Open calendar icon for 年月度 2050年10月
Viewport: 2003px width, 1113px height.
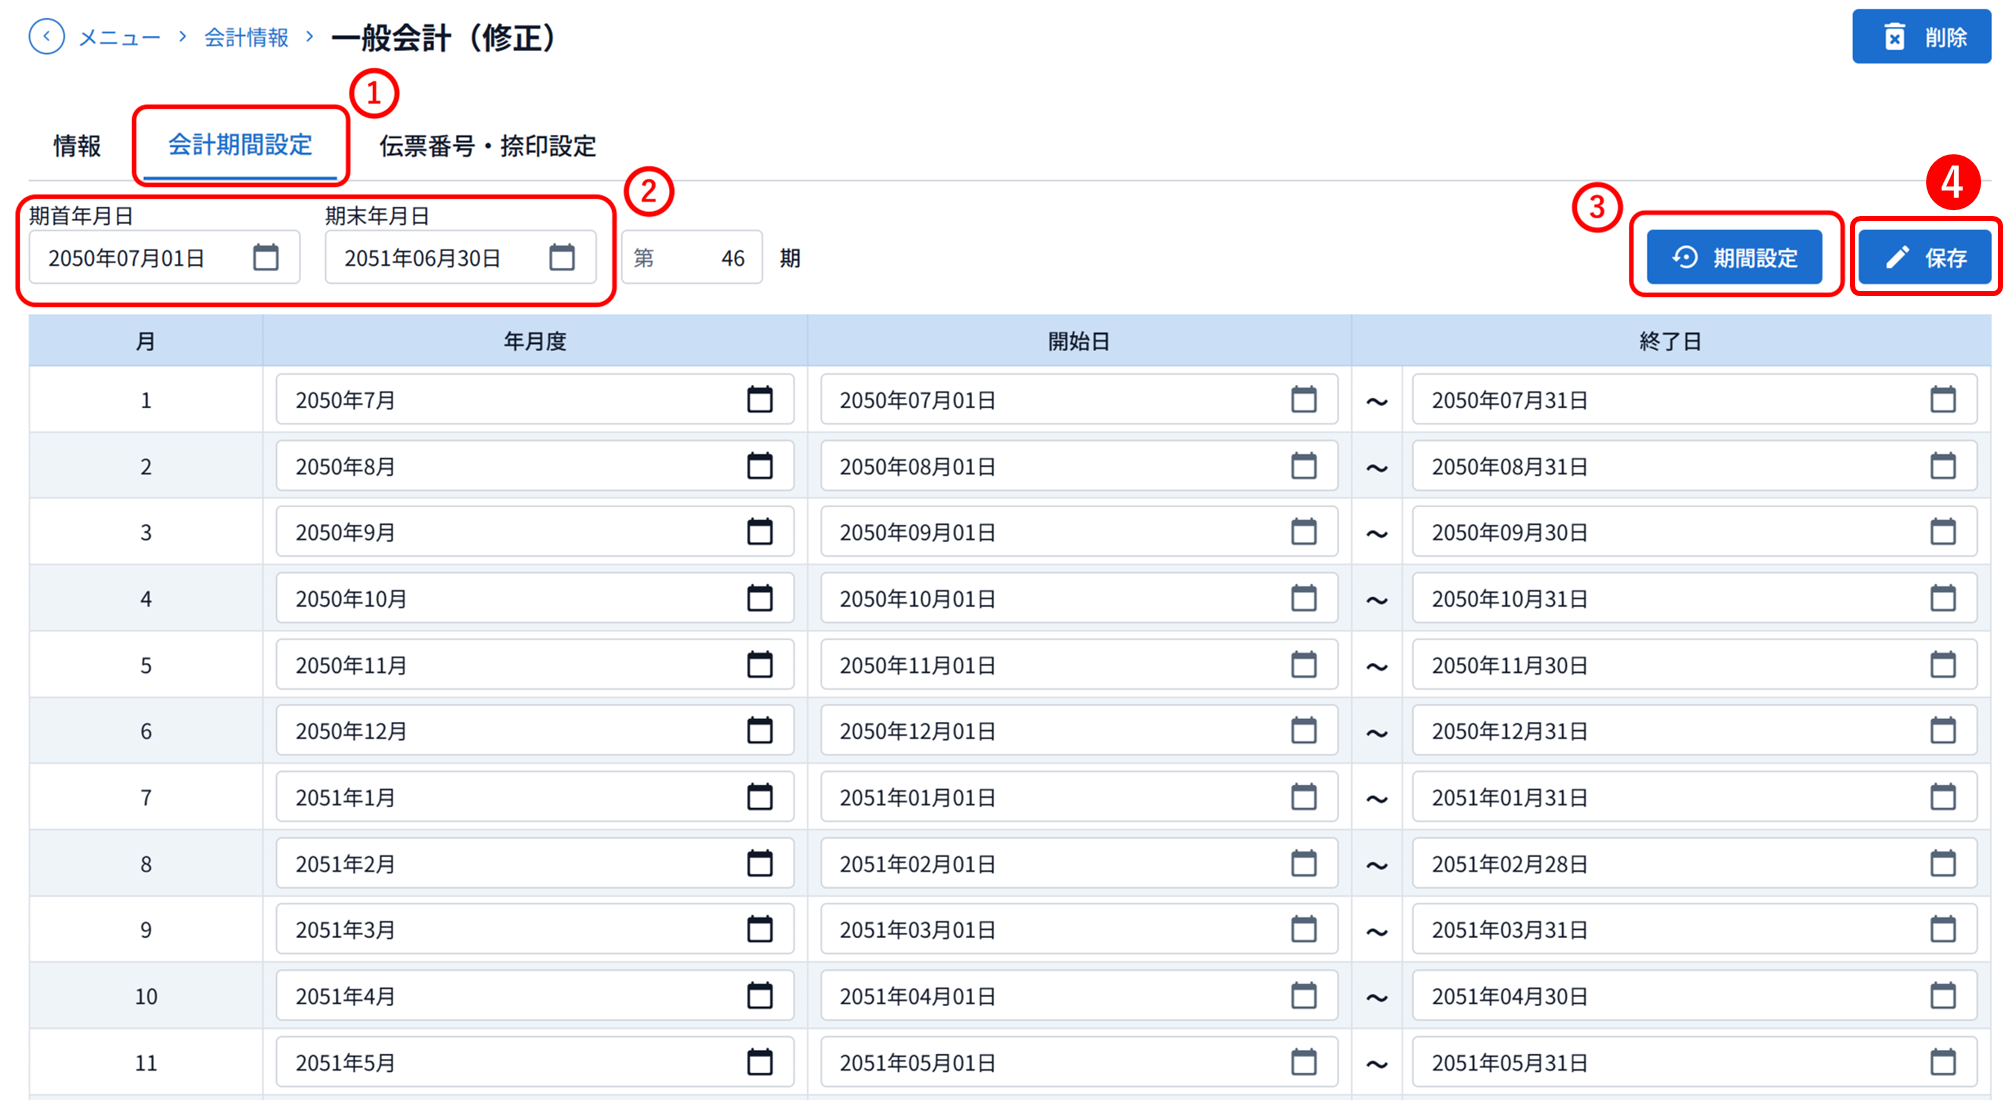tap(760, 598)
